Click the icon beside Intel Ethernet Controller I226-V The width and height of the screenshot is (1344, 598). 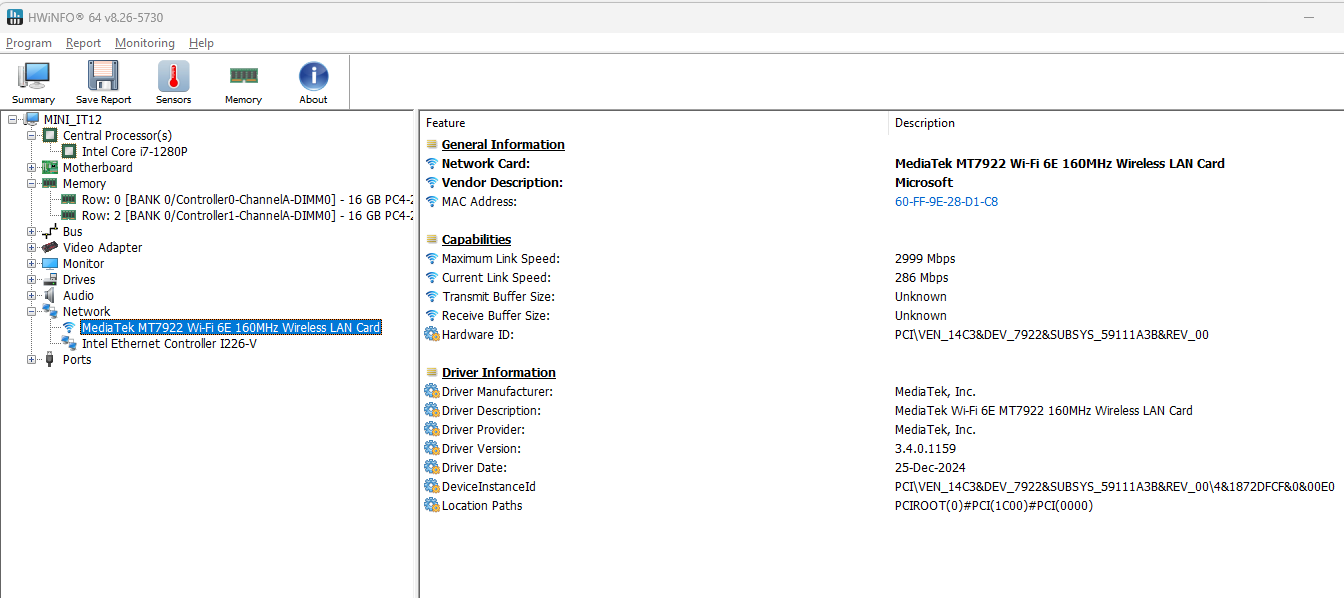coord(69,344)
